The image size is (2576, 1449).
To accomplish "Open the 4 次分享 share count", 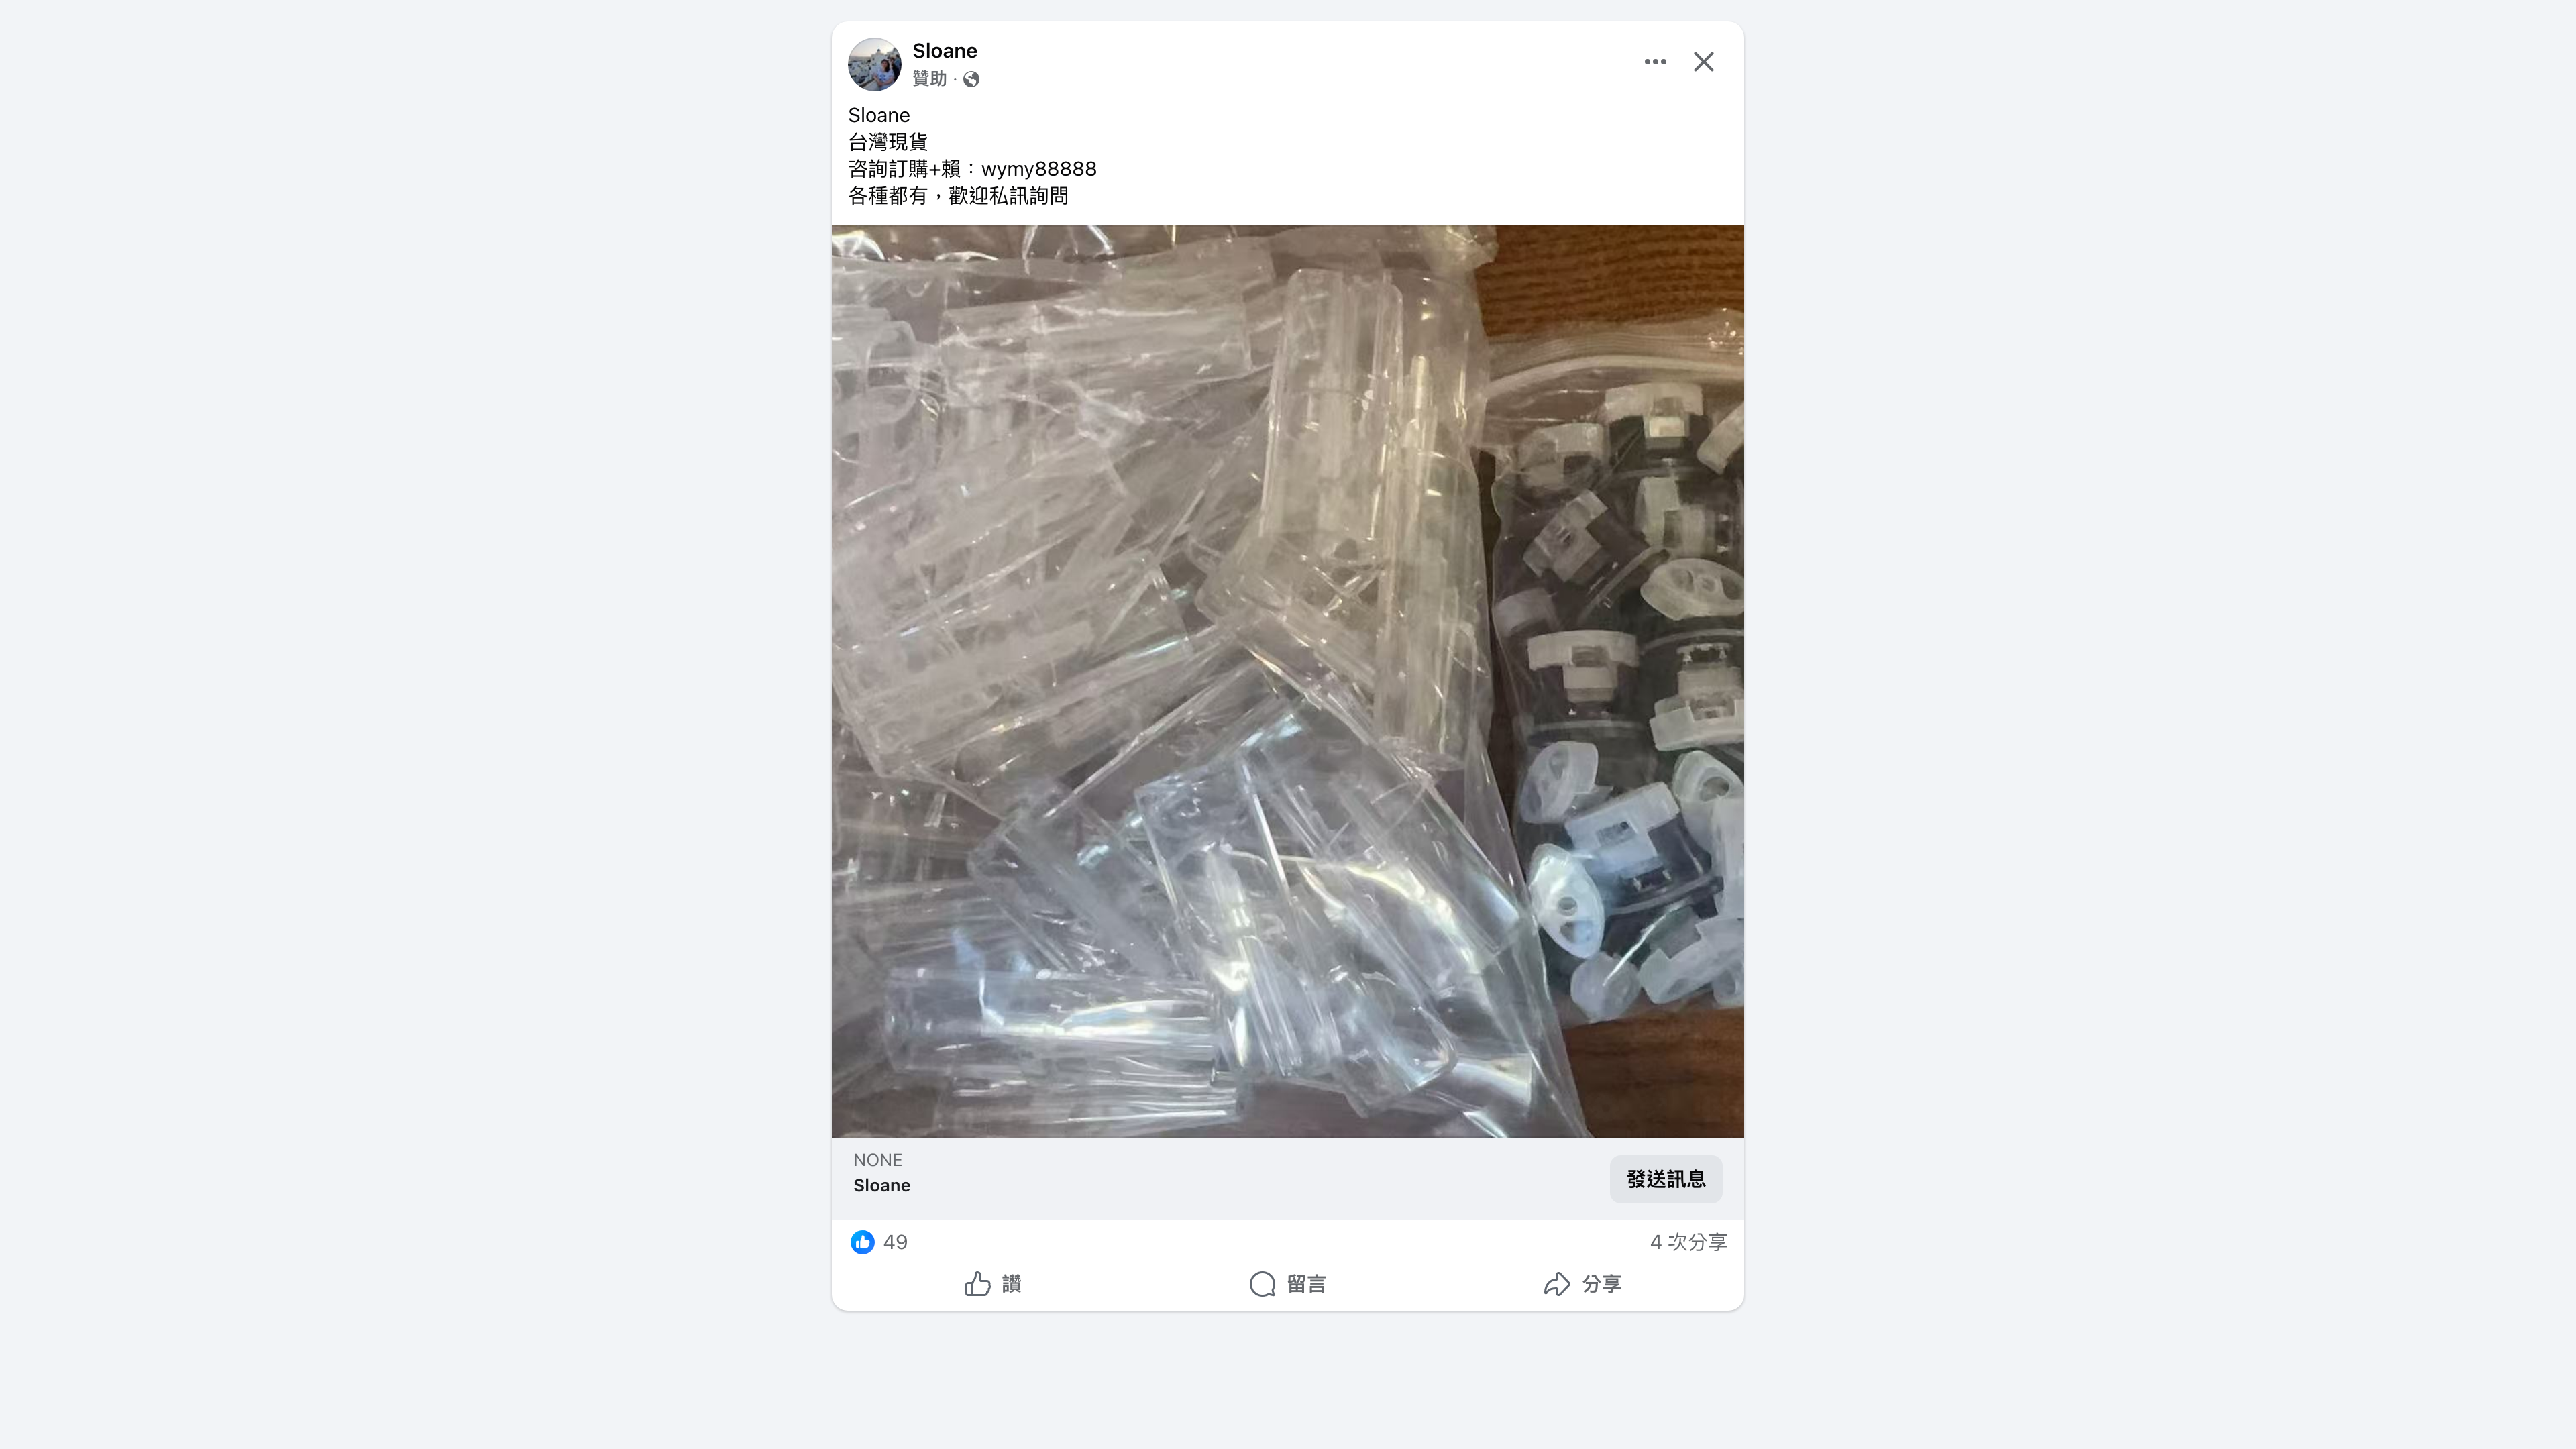I will 1688,1242.
